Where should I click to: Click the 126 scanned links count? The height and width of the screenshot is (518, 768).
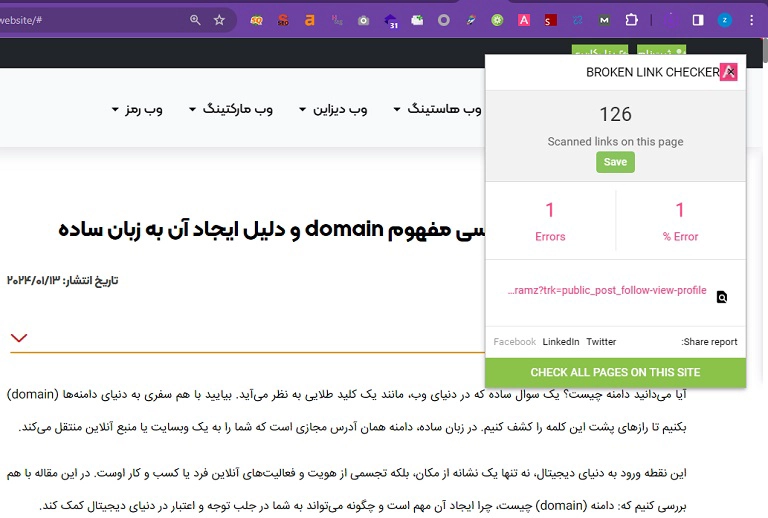tap(615, 114)
